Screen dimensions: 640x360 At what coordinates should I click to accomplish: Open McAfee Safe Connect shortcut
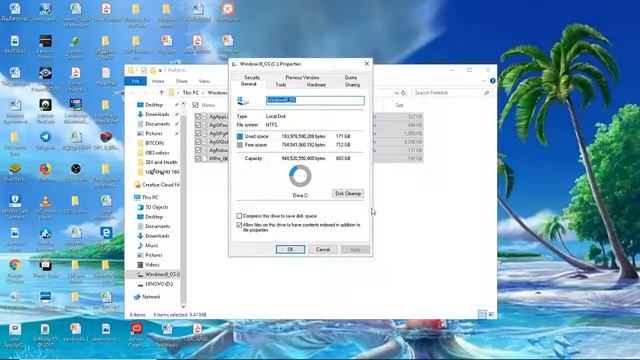[x=15, y=206]
